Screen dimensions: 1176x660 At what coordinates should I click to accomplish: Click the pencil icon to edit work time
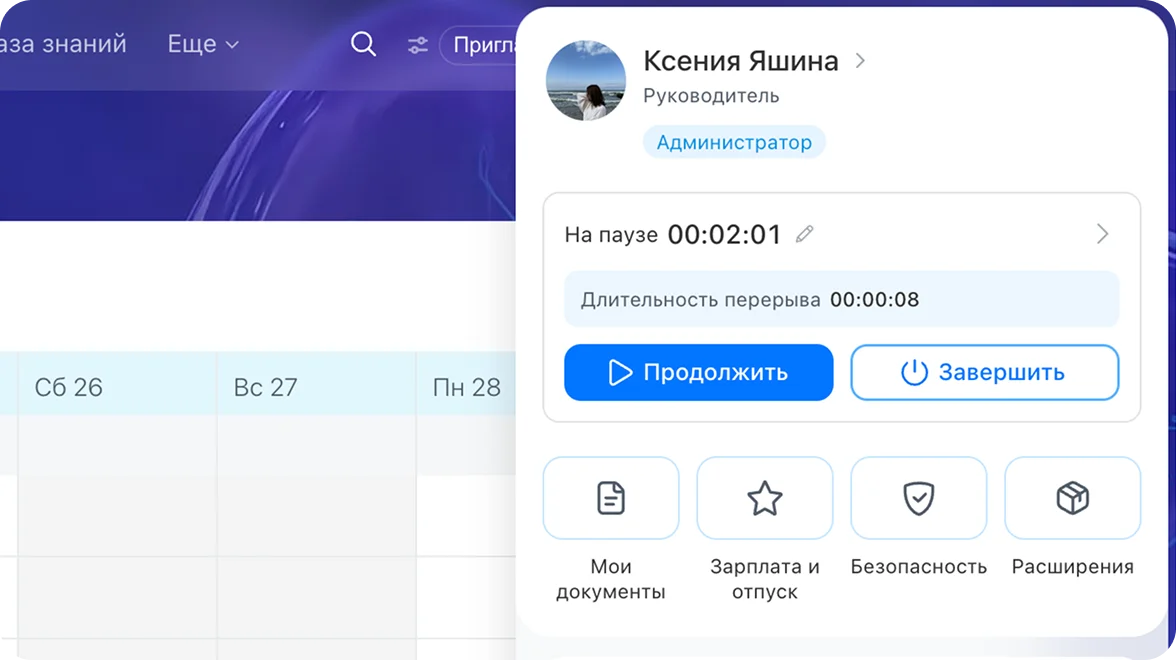point(805,234)
